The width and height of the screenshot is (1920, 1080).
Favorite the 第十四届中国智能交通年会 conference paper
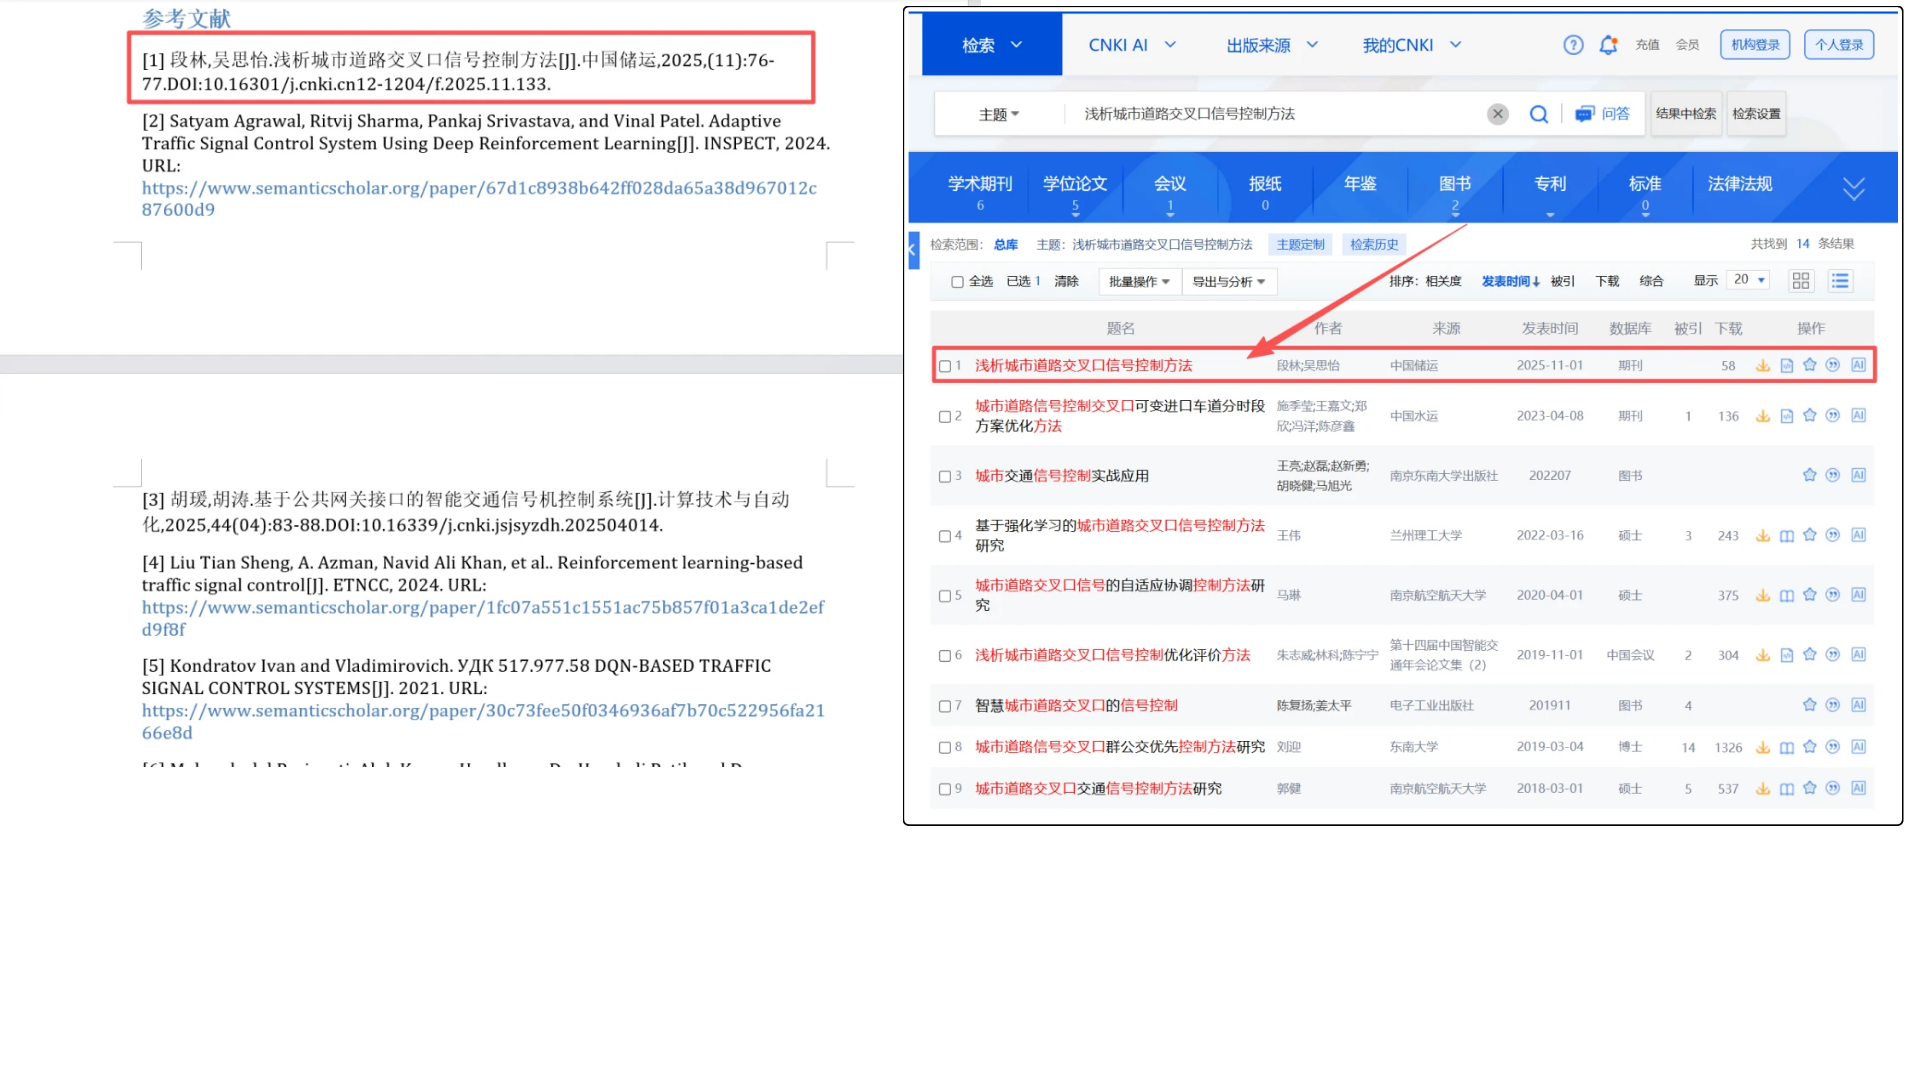[1810, 655]
